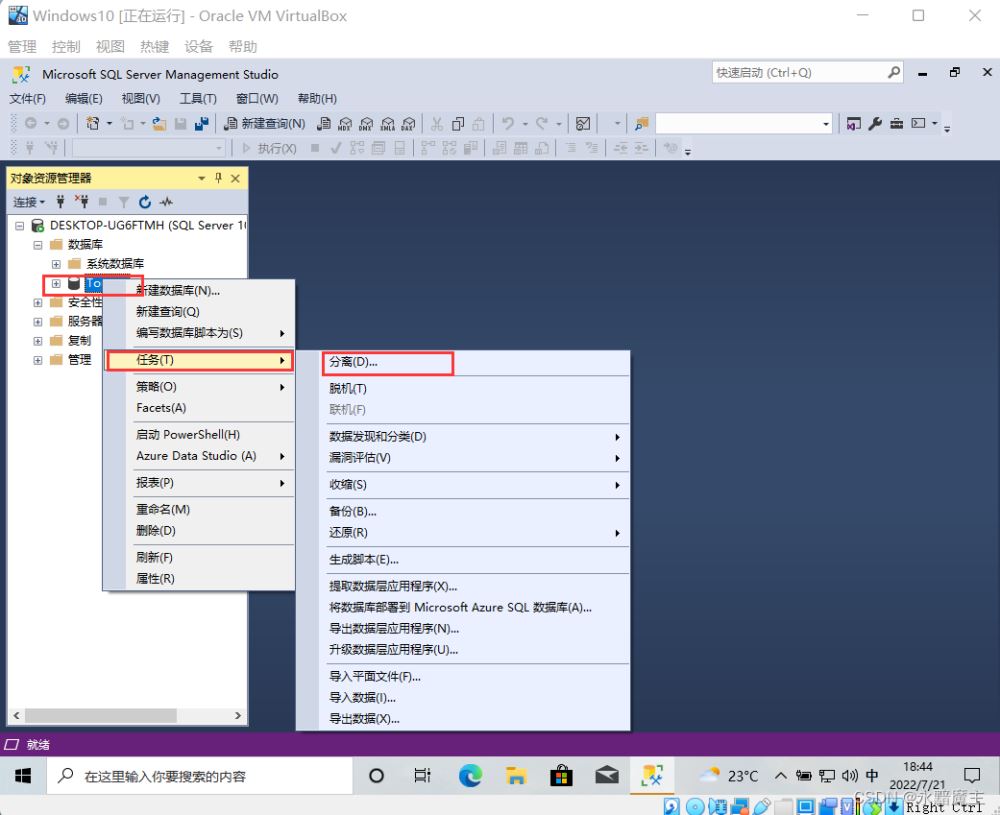Click the Windows taskbar search box
Viewport: 1000px width, 815px height.
tap(200, 776)
